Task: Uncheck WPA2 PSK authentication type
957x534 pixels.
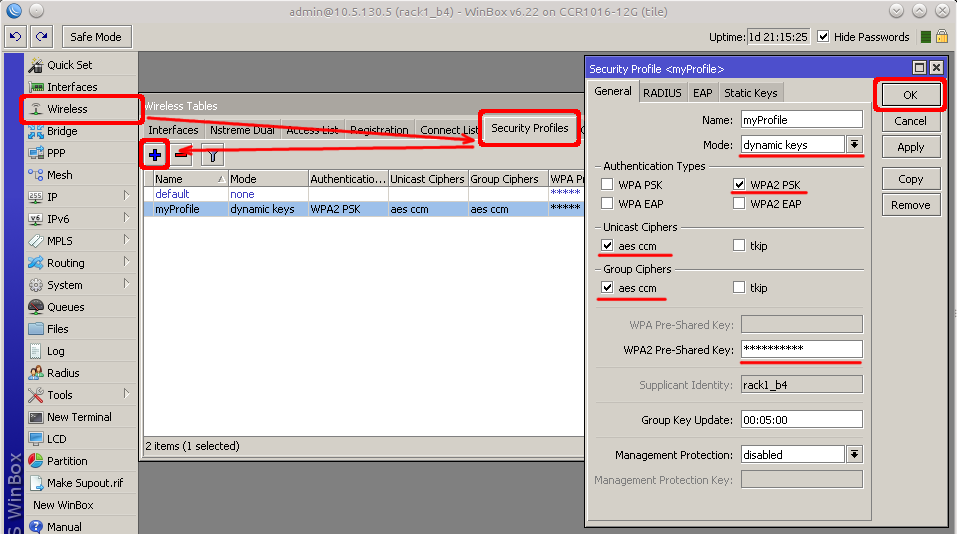Action: click(739, 185)
